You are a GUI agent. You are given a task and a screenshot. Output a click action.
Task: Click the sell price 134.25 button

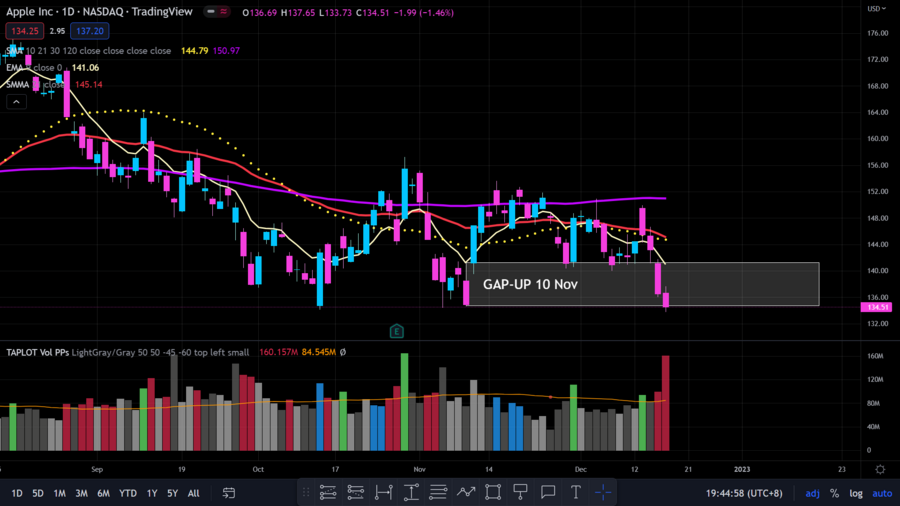point(25,31)
